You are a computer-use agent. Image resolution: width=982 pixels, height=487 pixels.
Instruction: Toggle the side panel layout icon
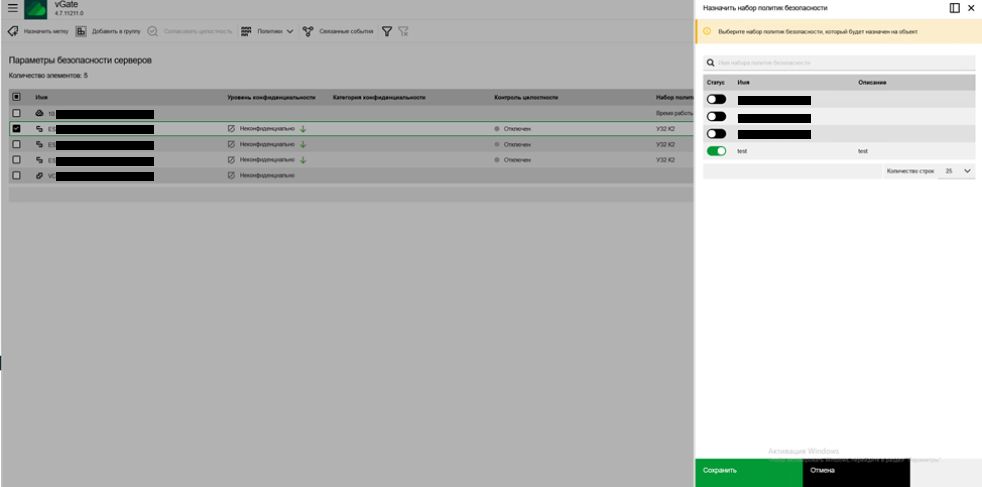tap(954, 8)
